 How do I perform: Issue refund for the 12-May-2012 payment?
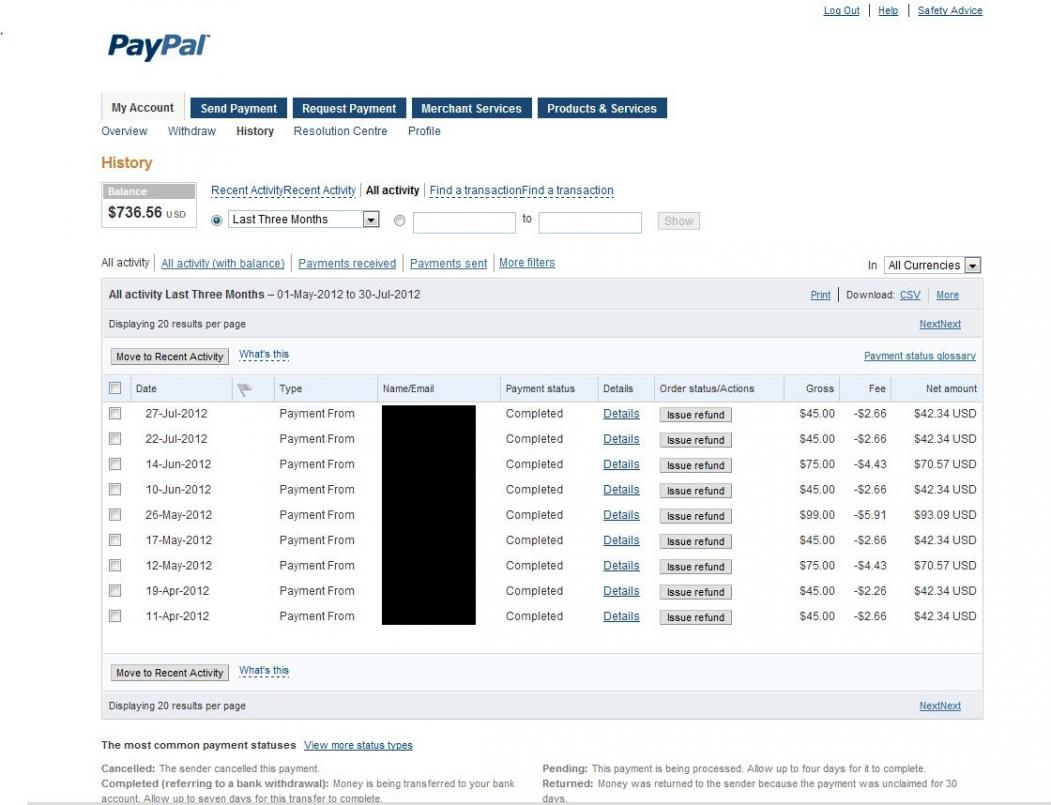click(696, 566)
